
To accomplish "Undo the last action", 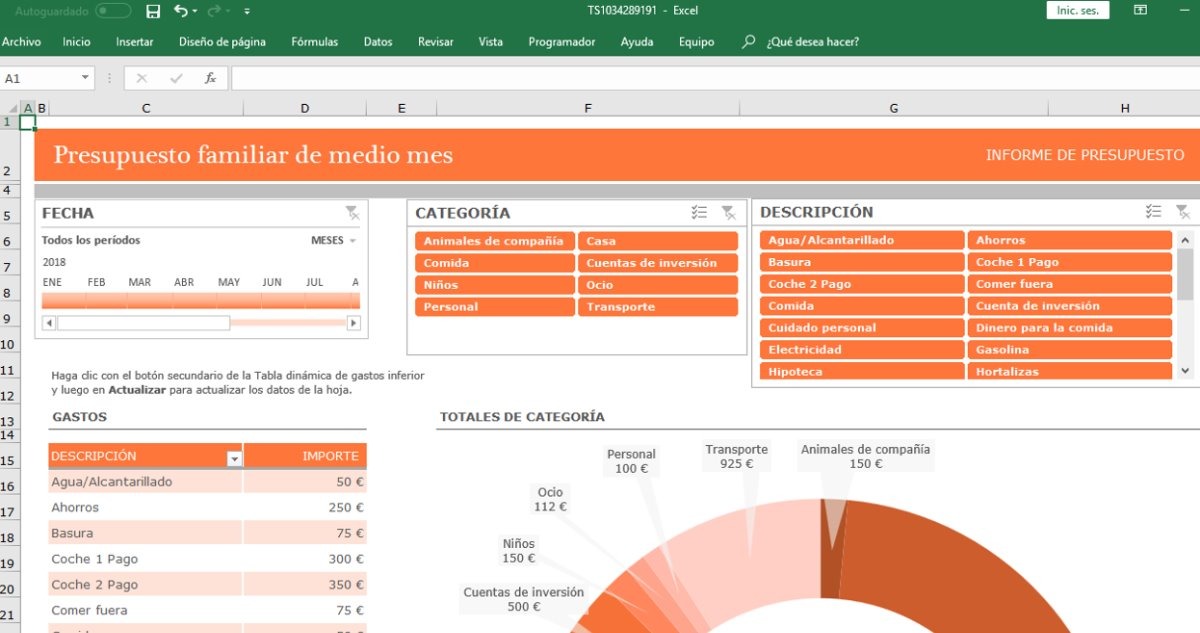I will tap(180, 11).
